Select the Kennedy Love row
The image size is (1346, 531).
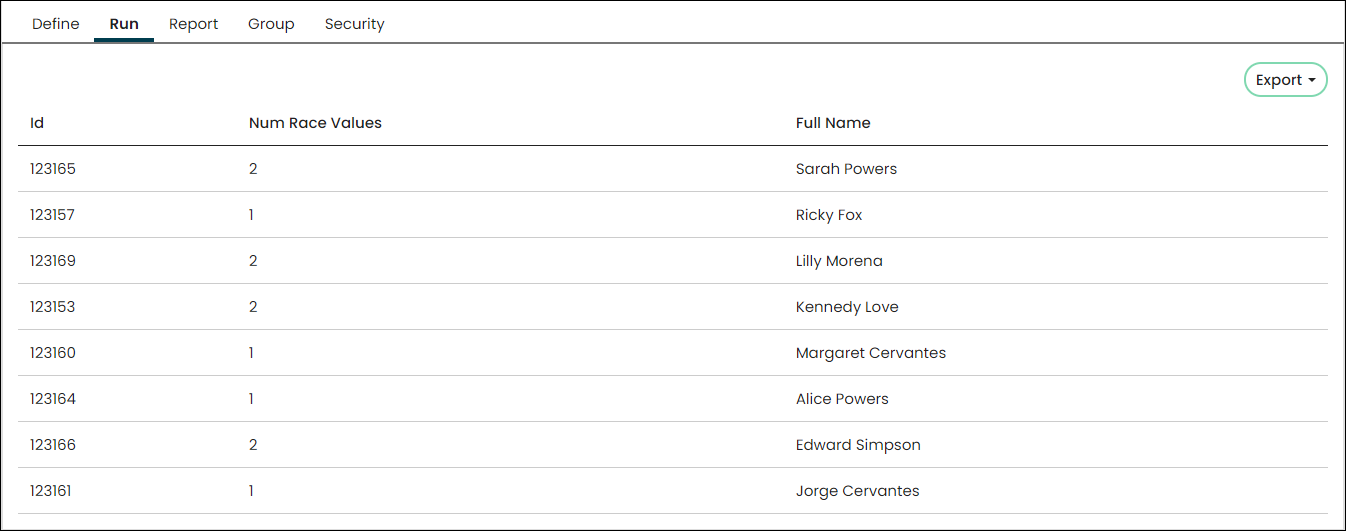[x=673, y=307]
